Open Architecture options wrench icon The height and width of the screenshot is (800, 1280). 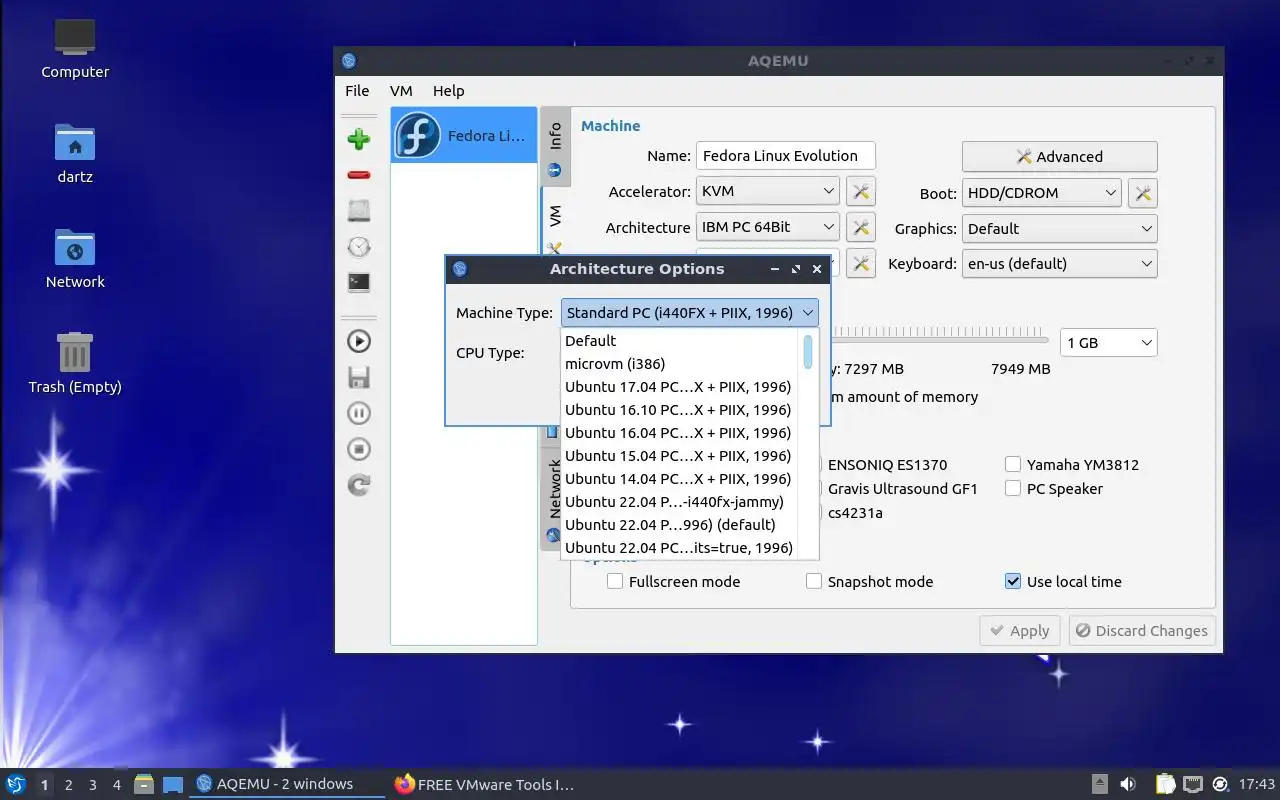pyautogui.click(x=860, y=227)
